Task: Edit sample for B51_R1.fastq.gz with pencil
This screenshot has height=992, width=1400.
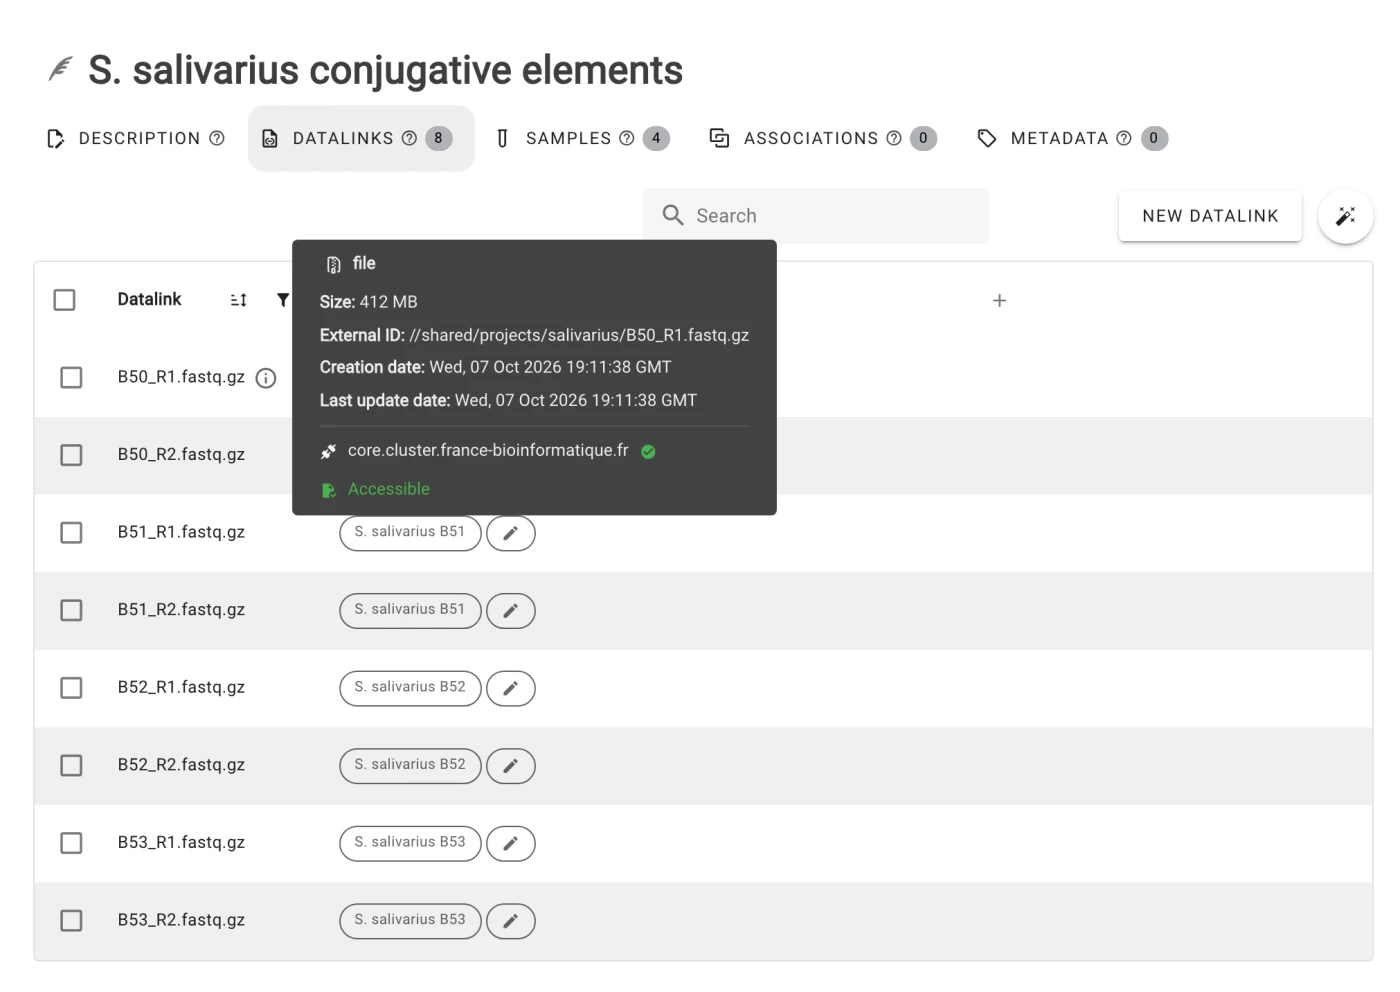Action: coord(511,533)
